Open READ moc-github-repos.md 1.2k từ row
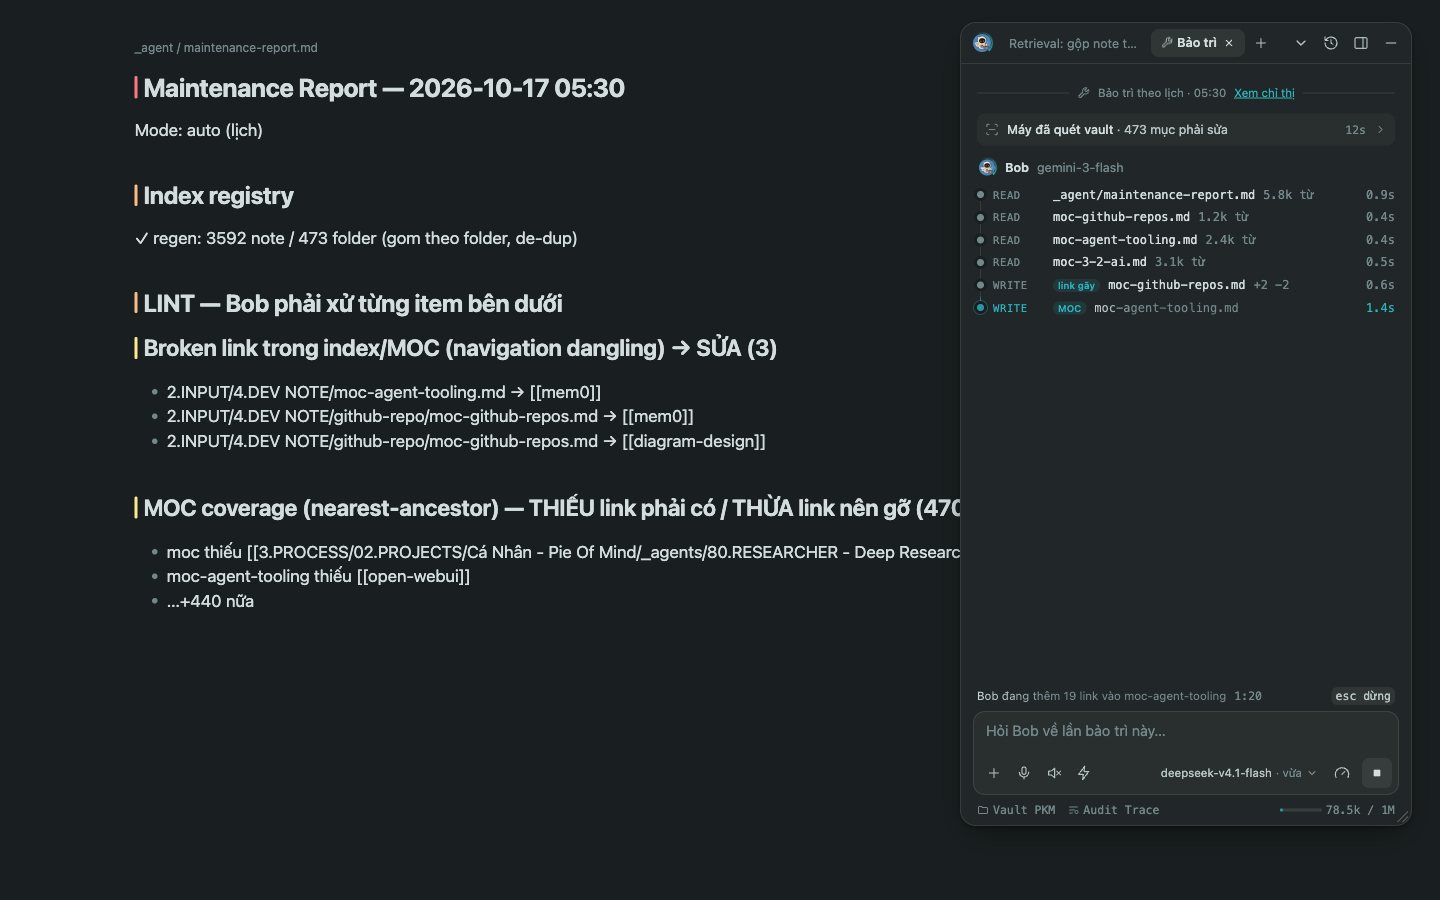Image resolution: width=1440 pixels, height=900 pixels. coord(1186,217)
